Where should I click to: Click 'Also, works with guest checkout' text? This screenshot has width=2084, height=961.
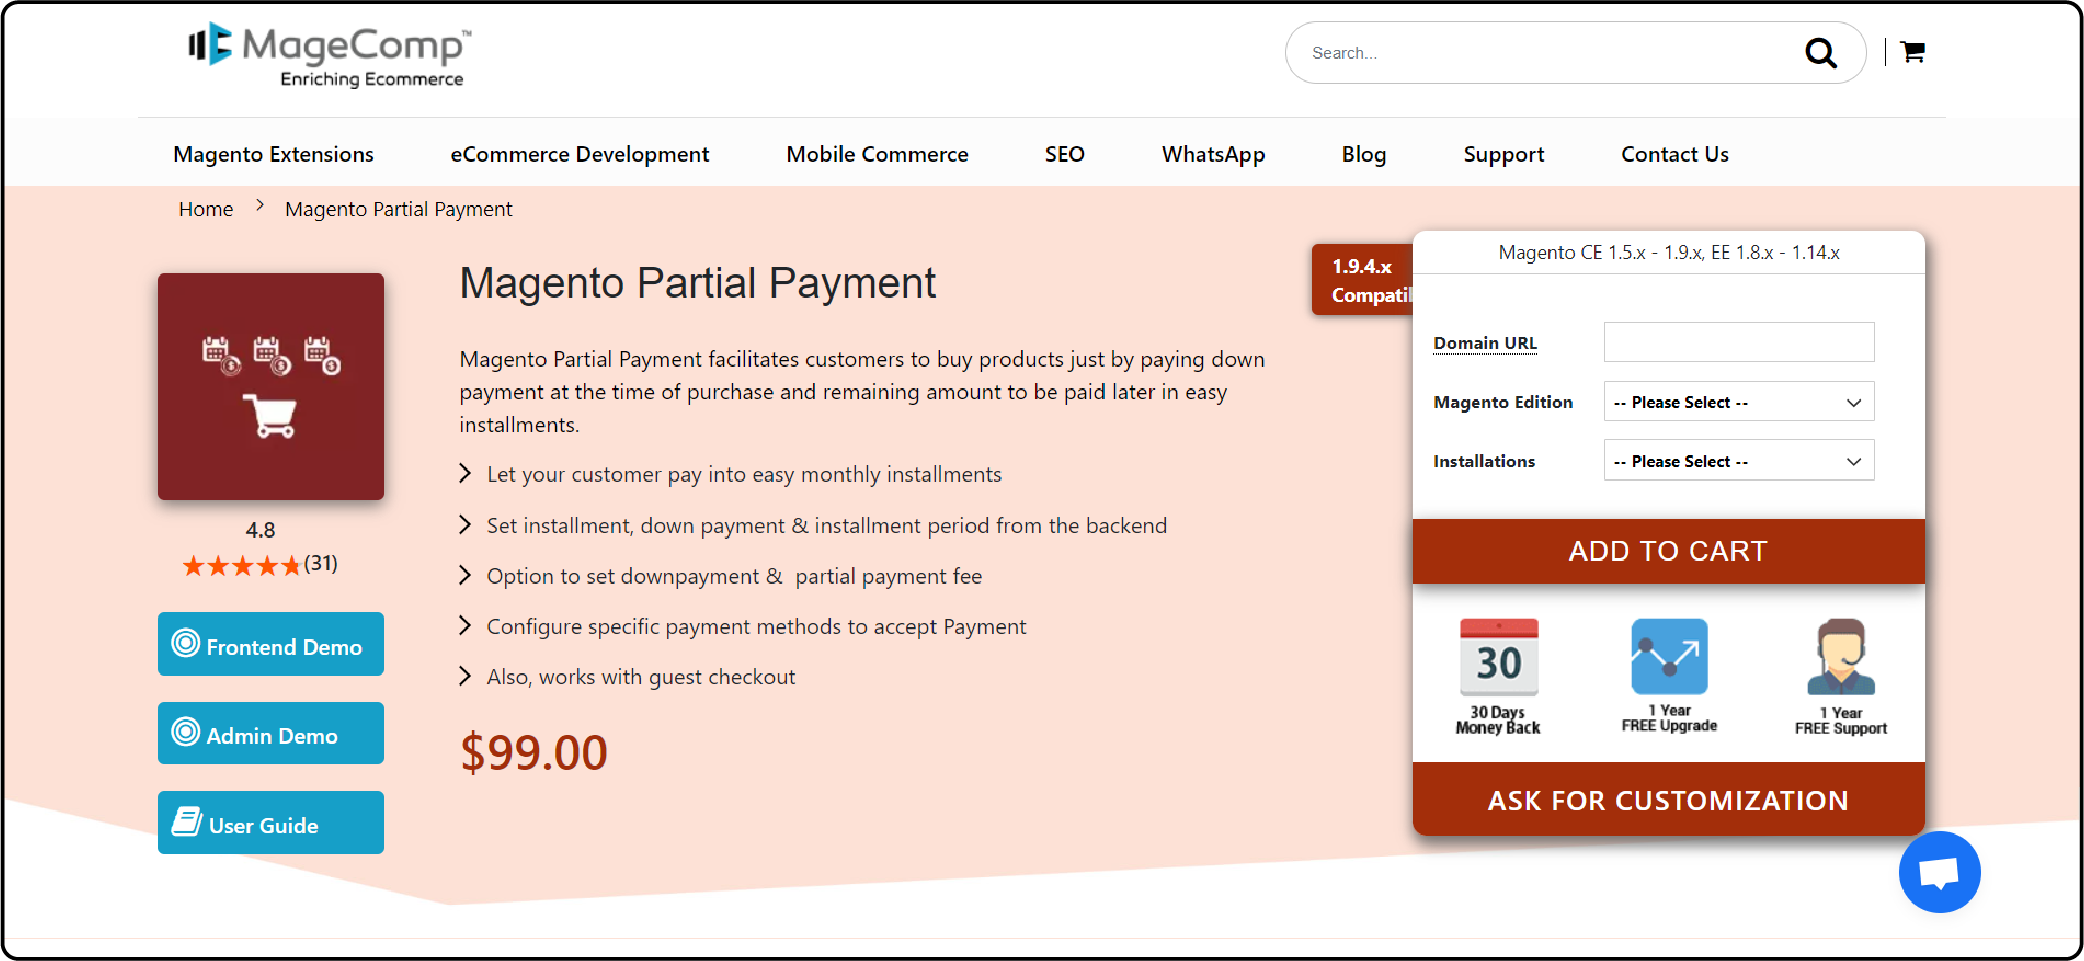[641, 677]
